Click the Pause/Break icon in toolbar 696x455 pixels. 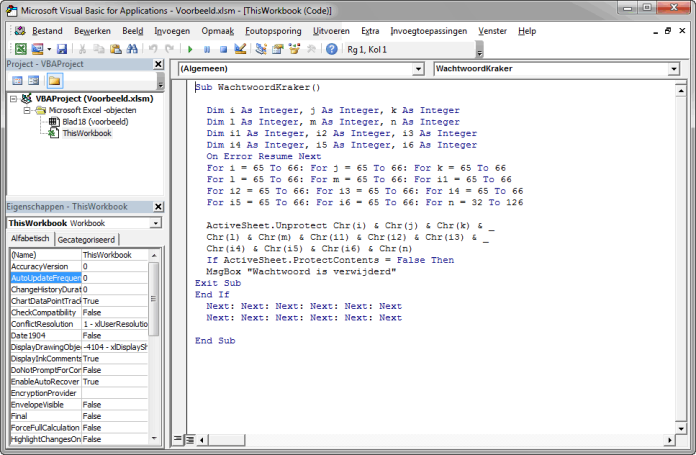click(x=207, y=49)
